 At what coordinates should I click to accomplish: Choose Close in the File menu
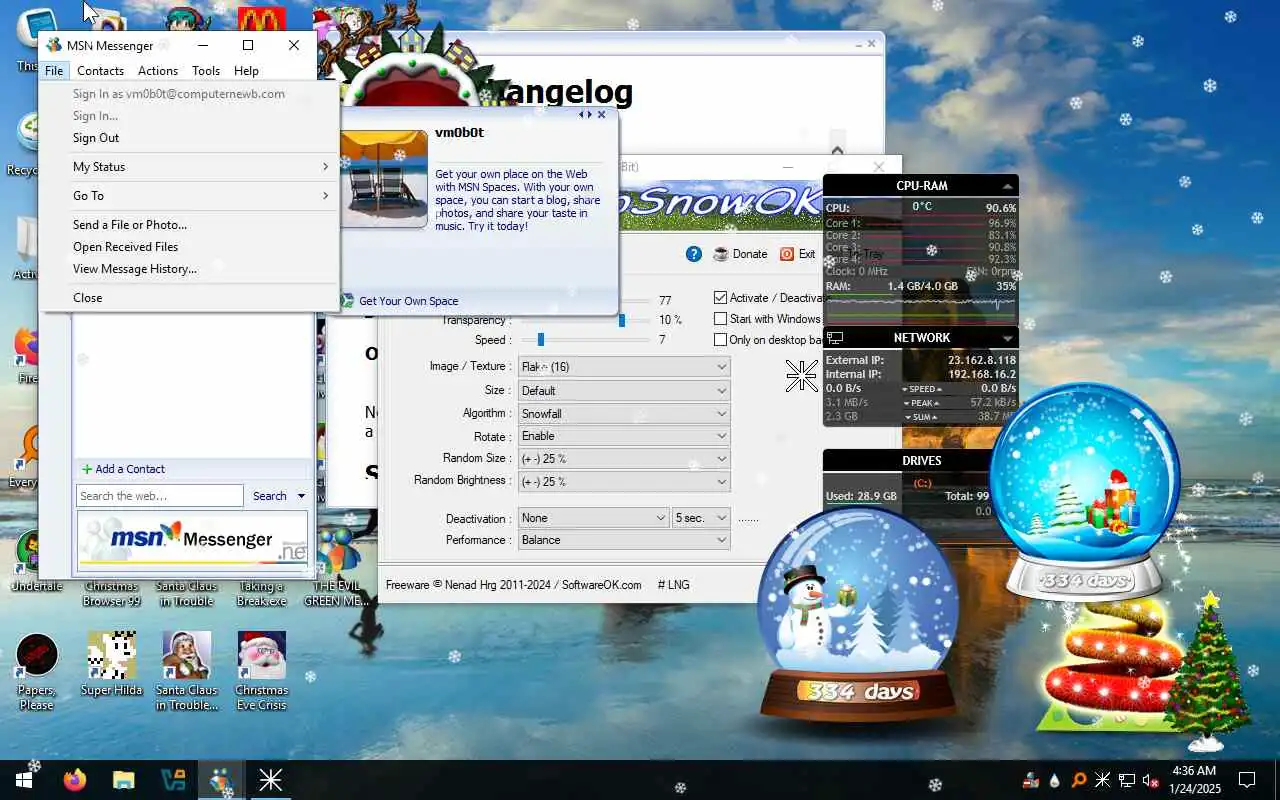[x=190, y=298]
